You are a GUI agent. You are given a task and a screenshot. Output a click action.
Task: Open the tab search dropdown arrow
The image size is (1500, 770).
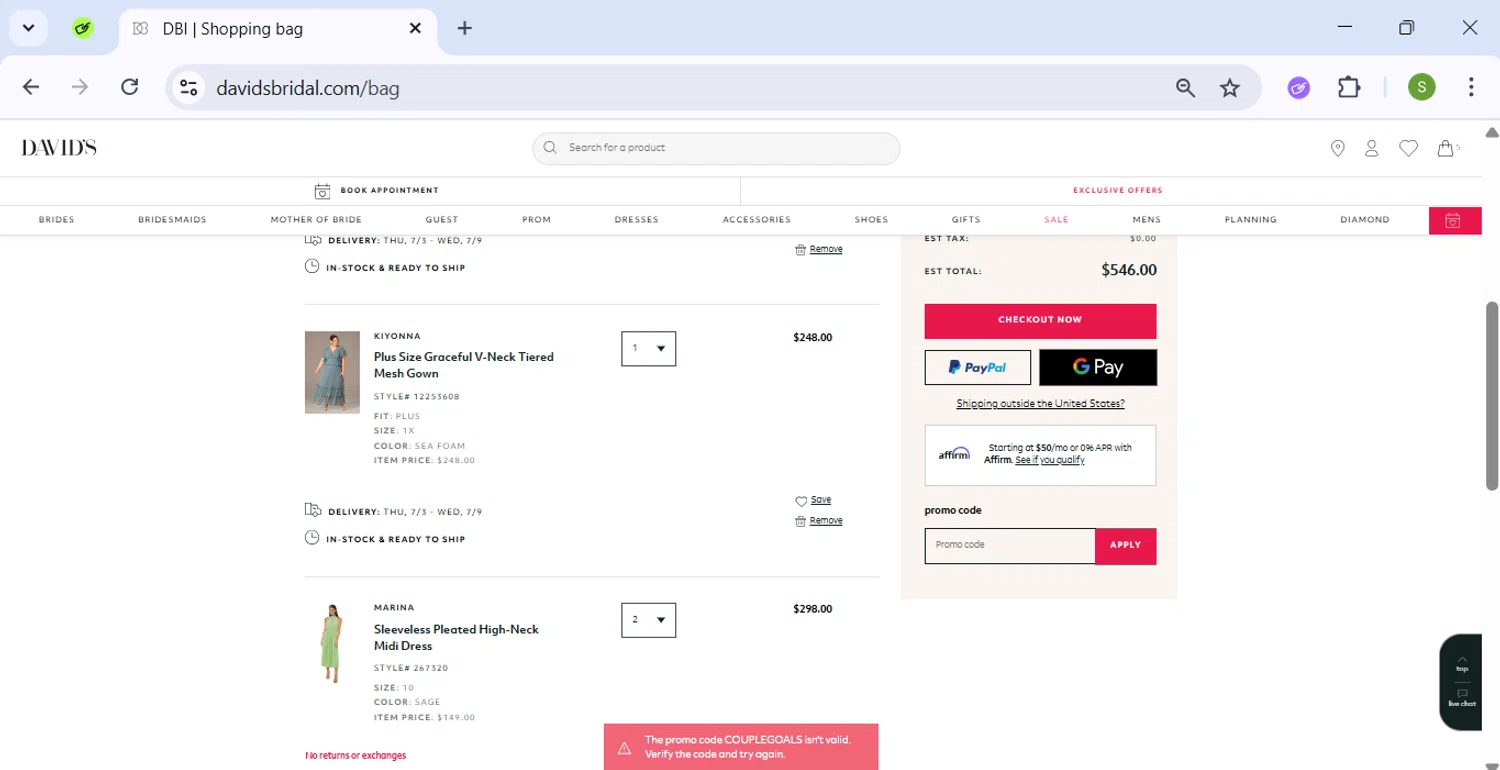tap(28, 28)
